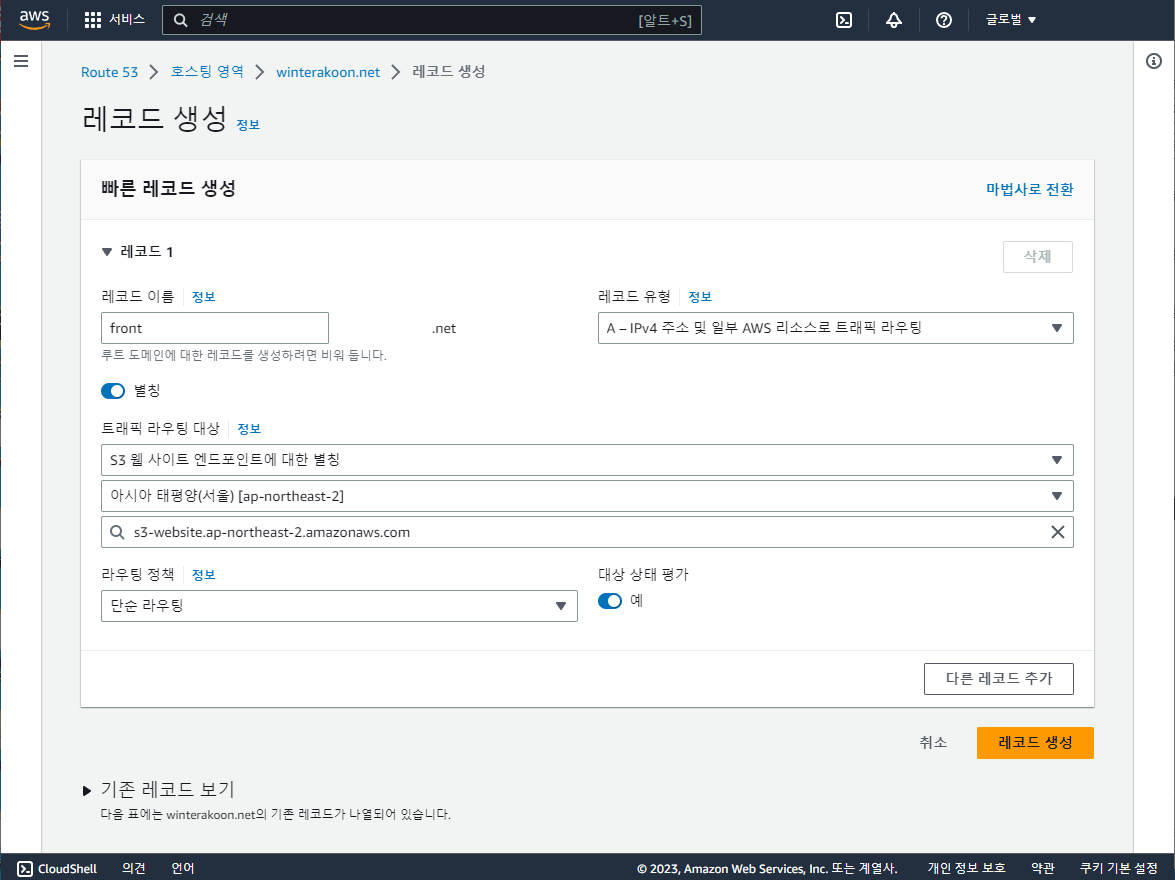
Task: Open 개인 정보 보호 footer link
Action: (x=967, y=868)
